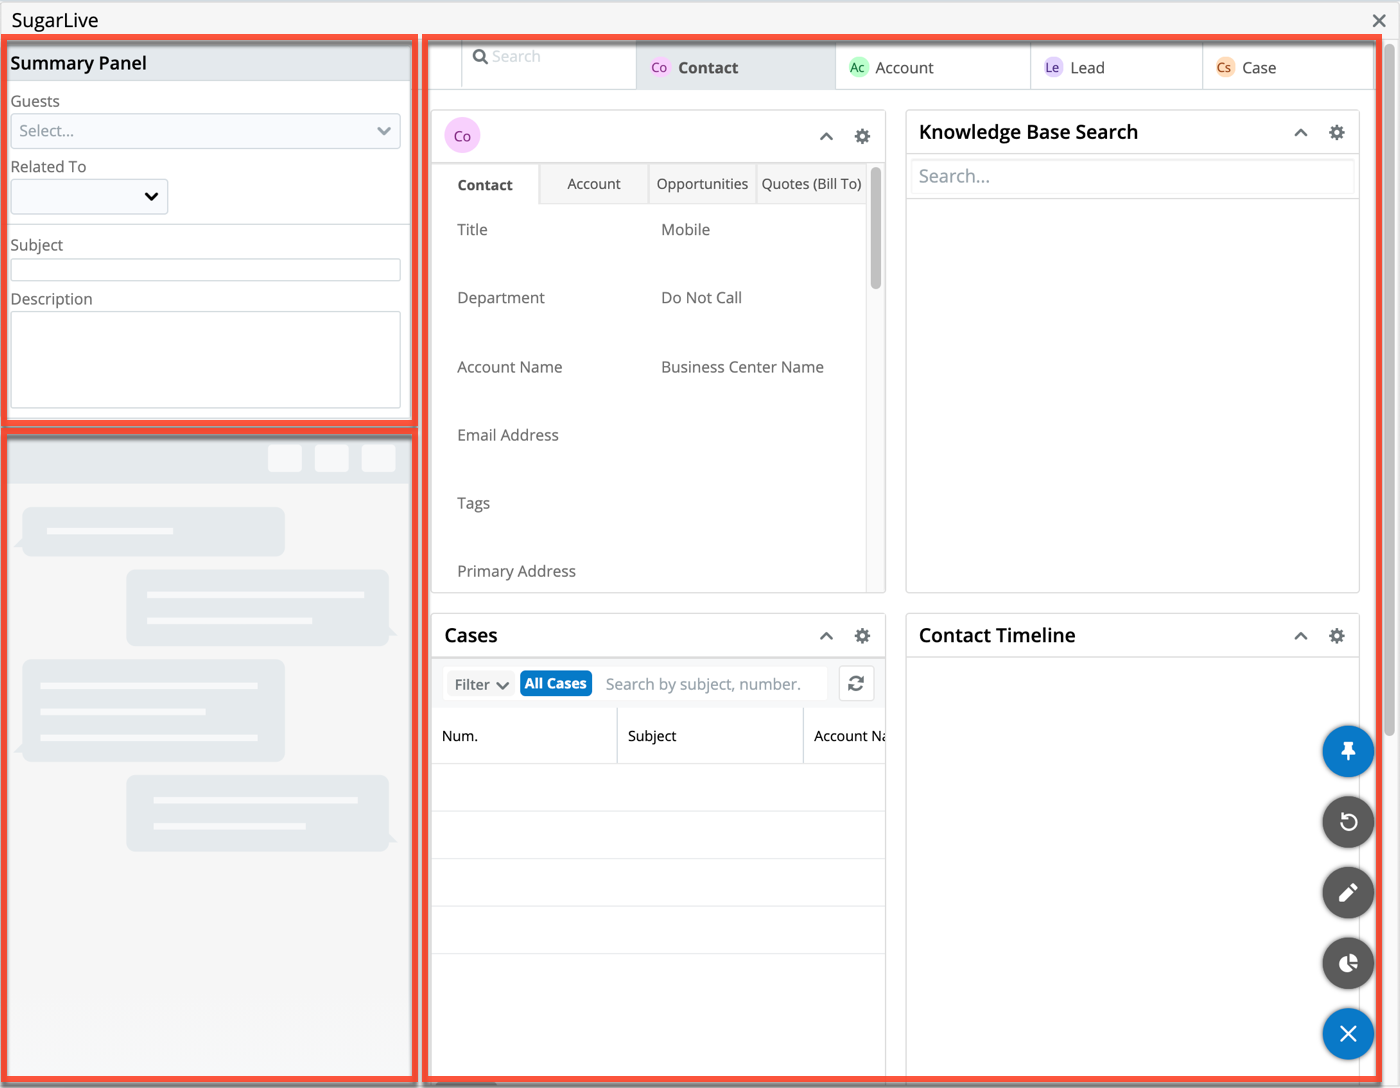
Task: Click the restore history circular arrow icon
Action: click(x=1347, y=821)
